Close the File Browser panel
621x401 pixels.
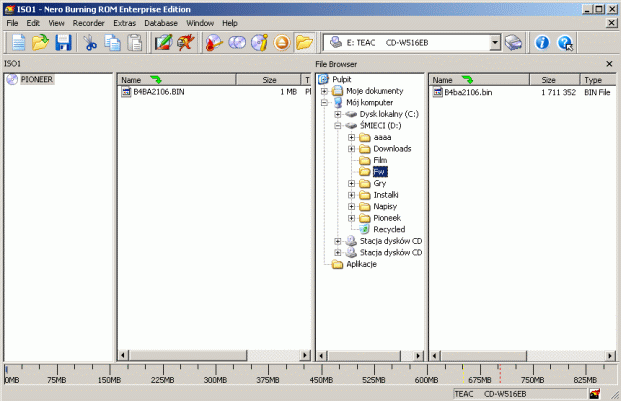click(x=609, y=64)
